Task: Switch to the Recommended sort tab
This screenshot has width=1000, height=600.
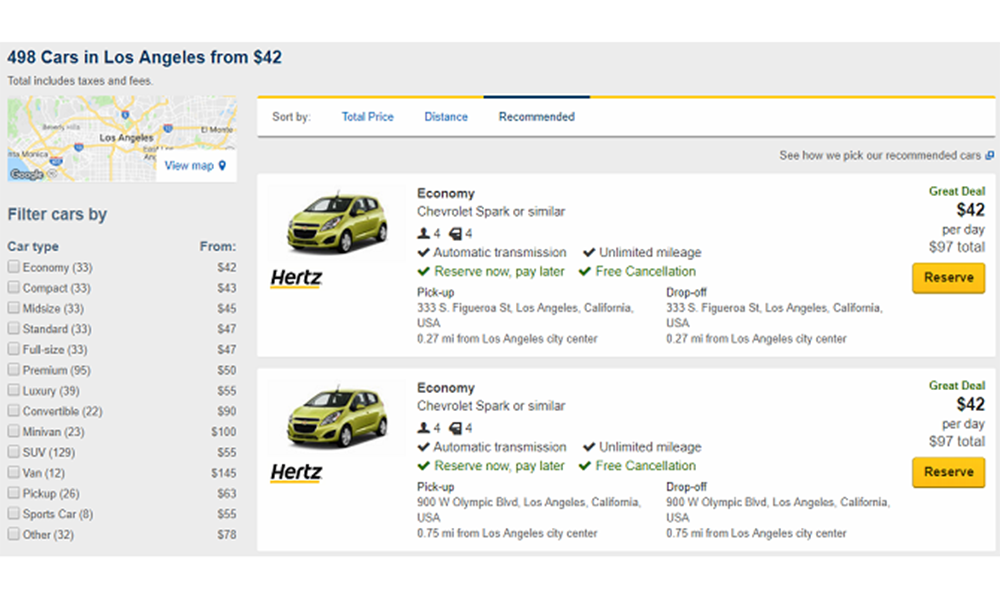Action: [536, 117]
